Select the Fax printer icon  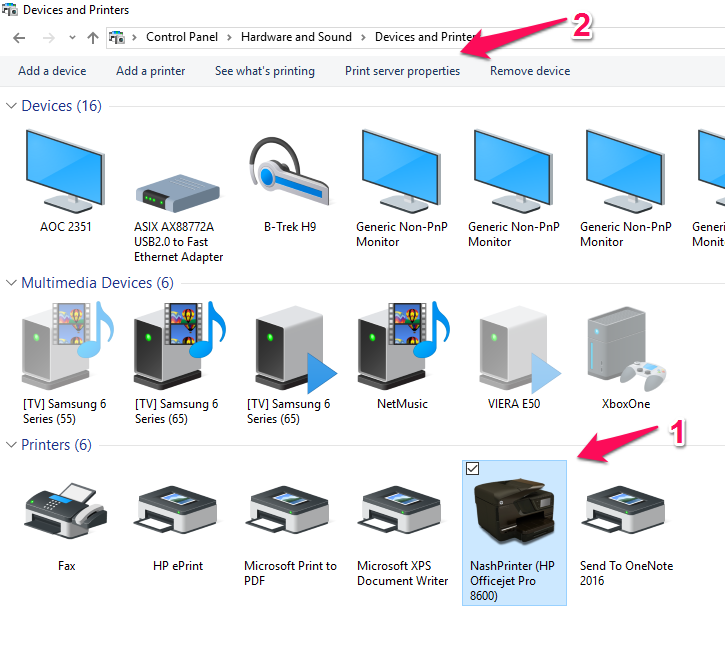coord(66,511)
